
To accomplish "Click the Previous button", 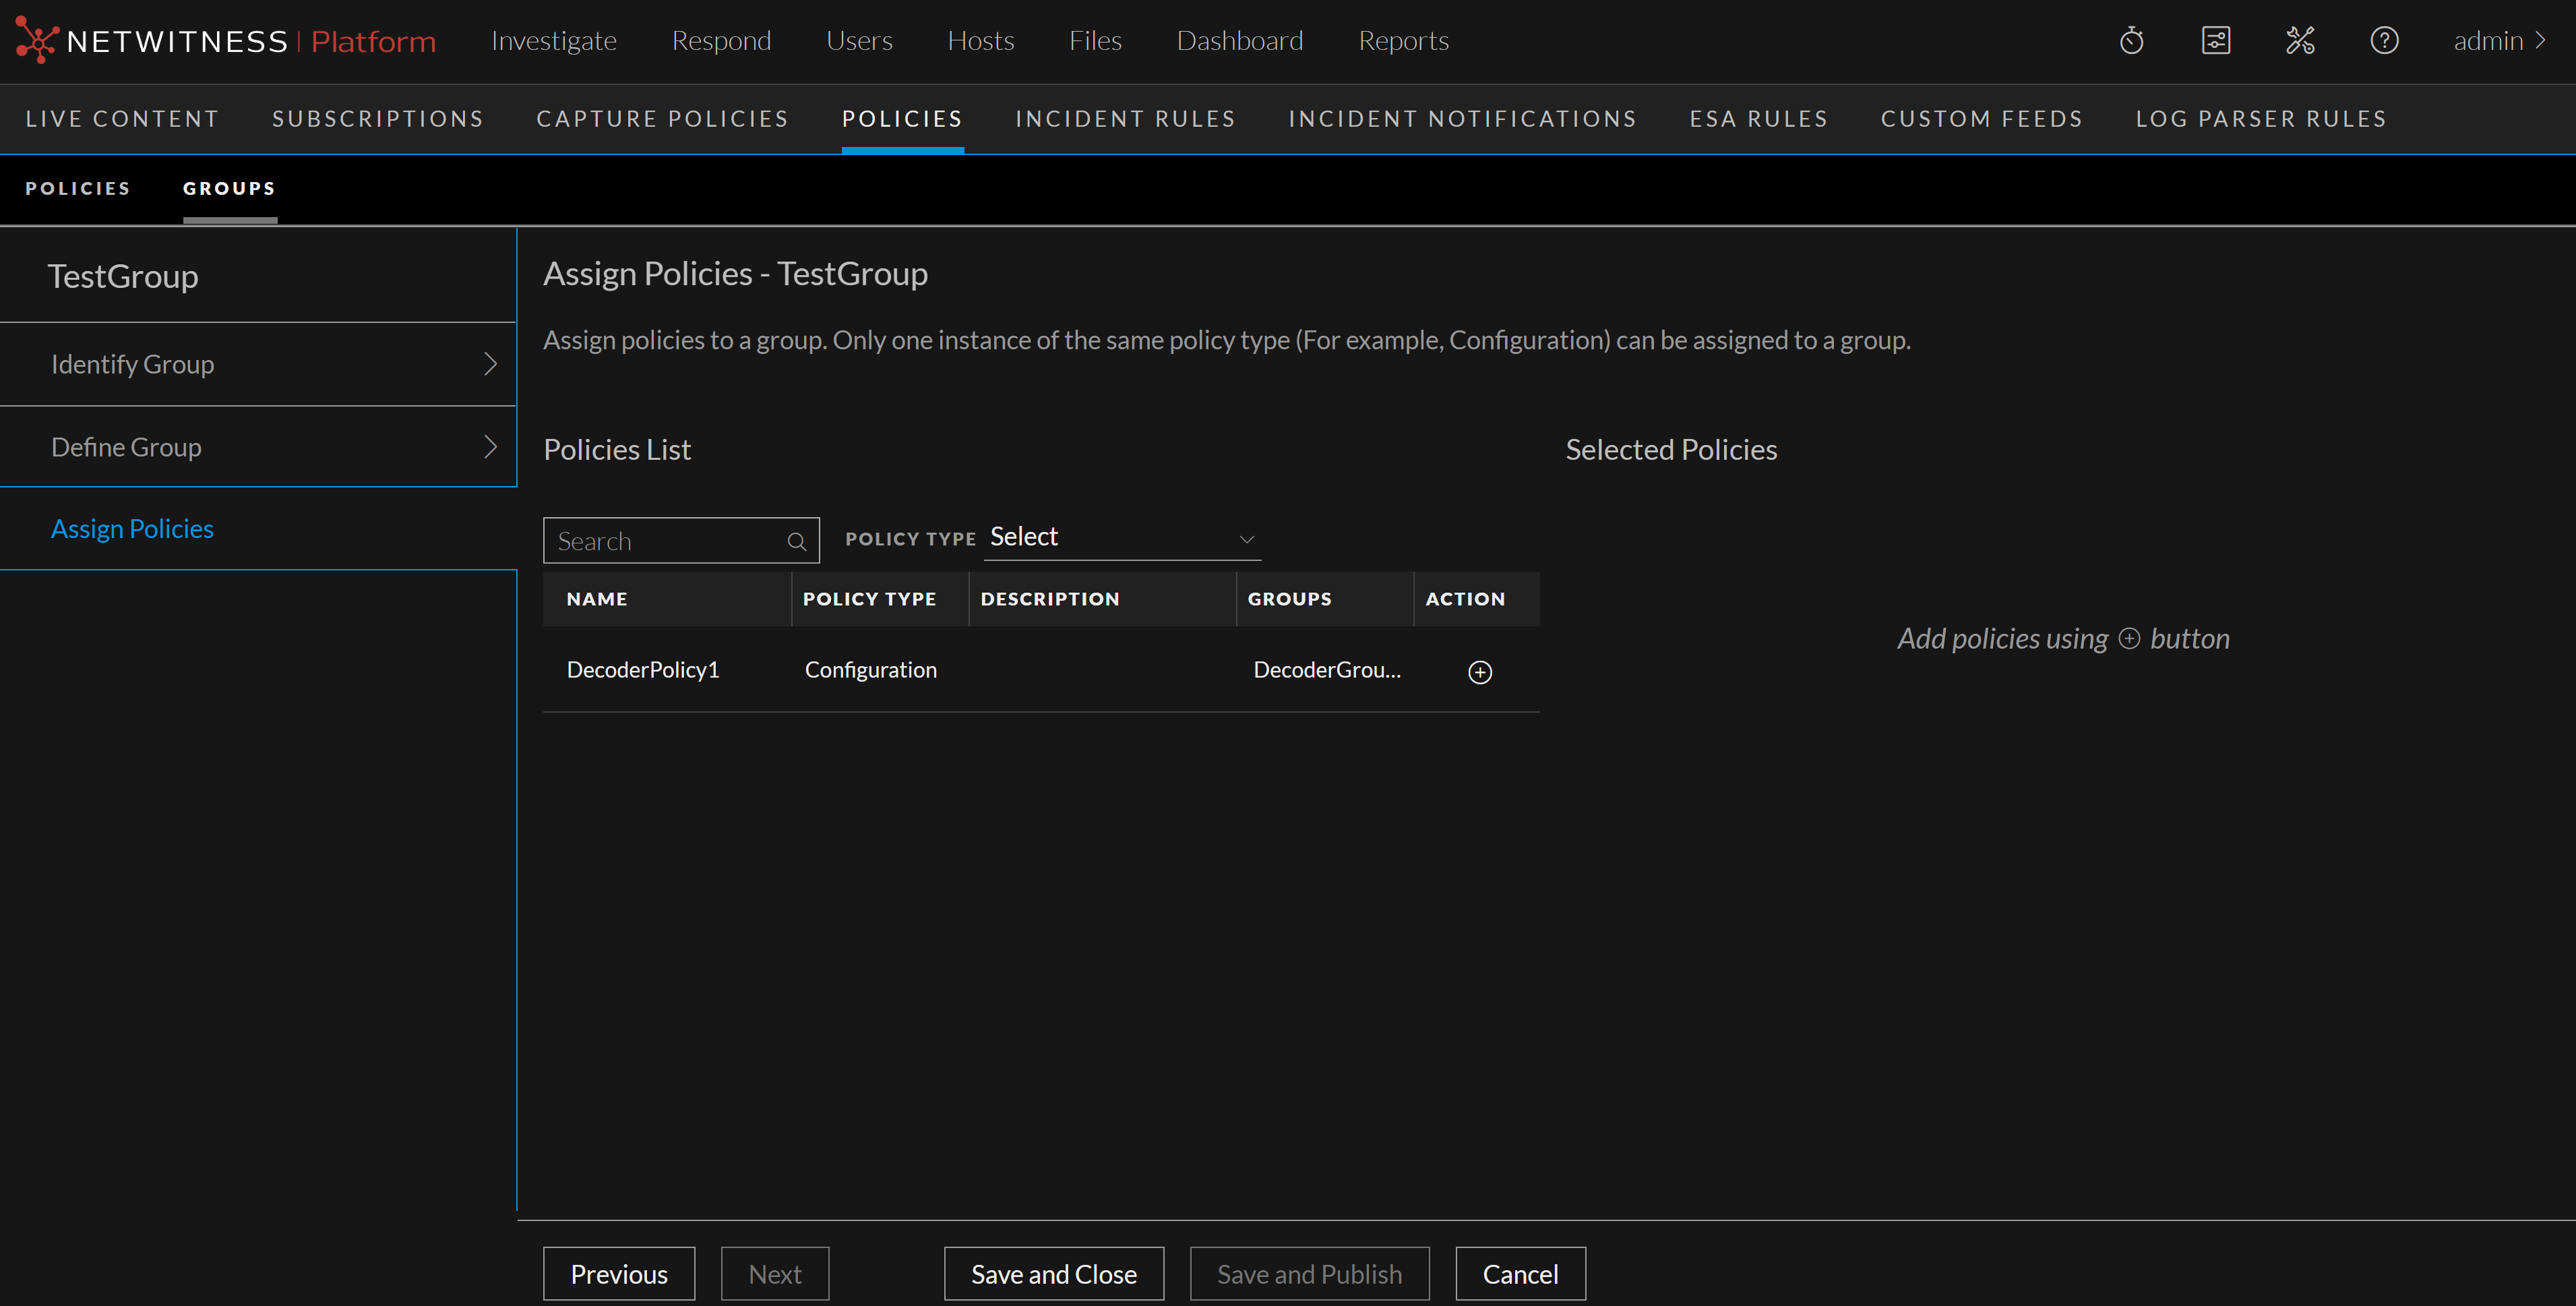I will (618, 1274).
